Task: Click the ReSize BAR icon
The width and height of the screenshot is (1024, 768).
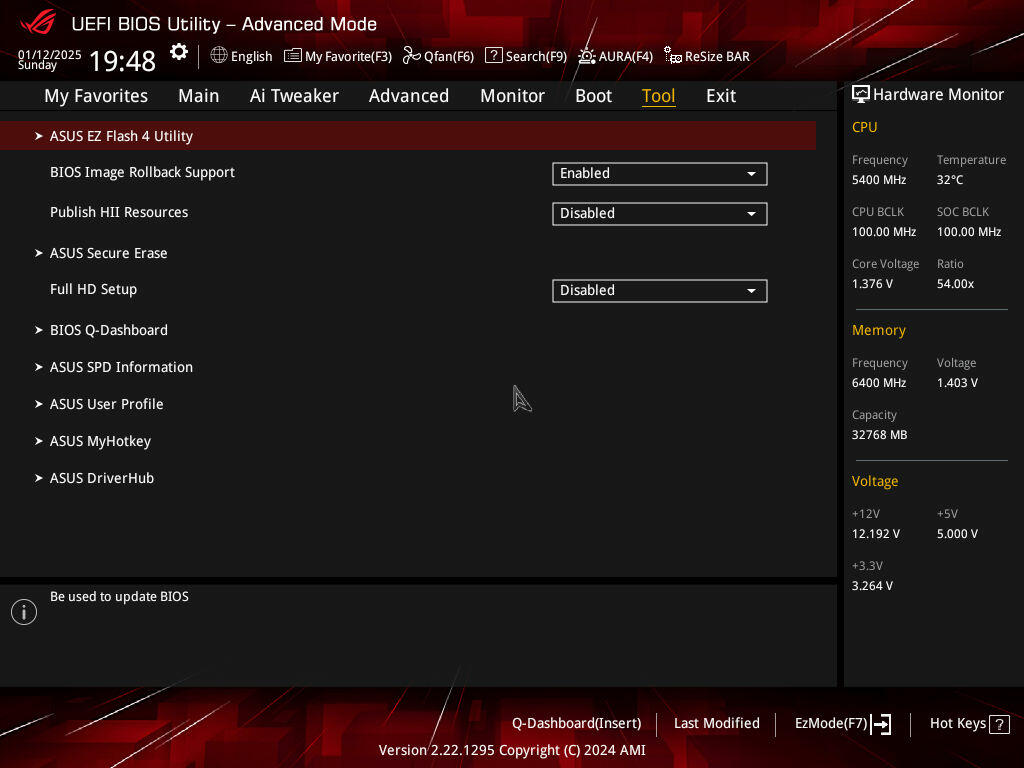Action: pos(673,56)
